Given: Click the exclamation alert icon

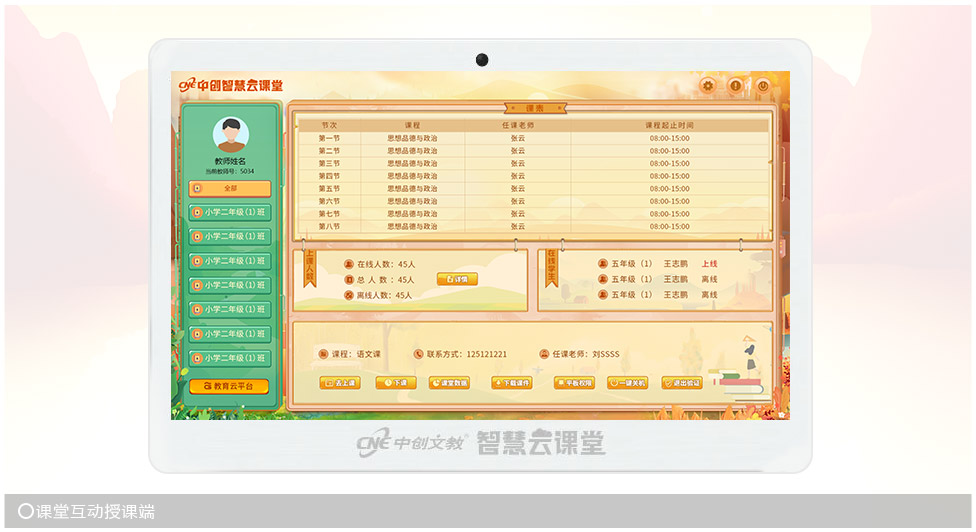Looking at the screenshot, I should pos(735,86).
